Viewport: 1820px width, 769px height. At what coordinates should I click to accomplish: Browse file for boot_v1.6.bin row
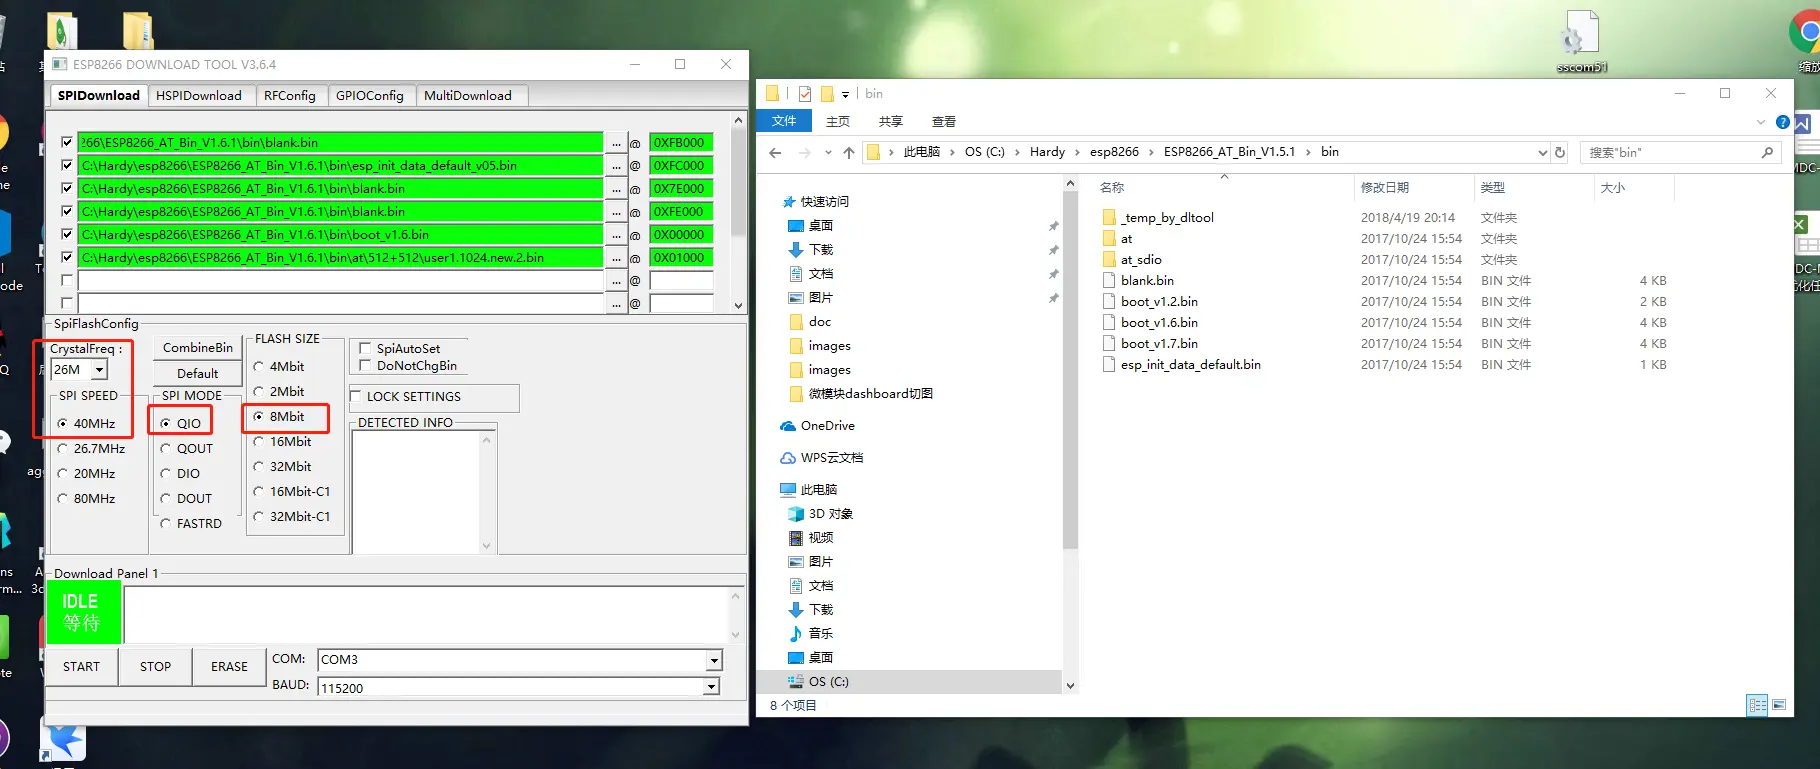[617, 235]
